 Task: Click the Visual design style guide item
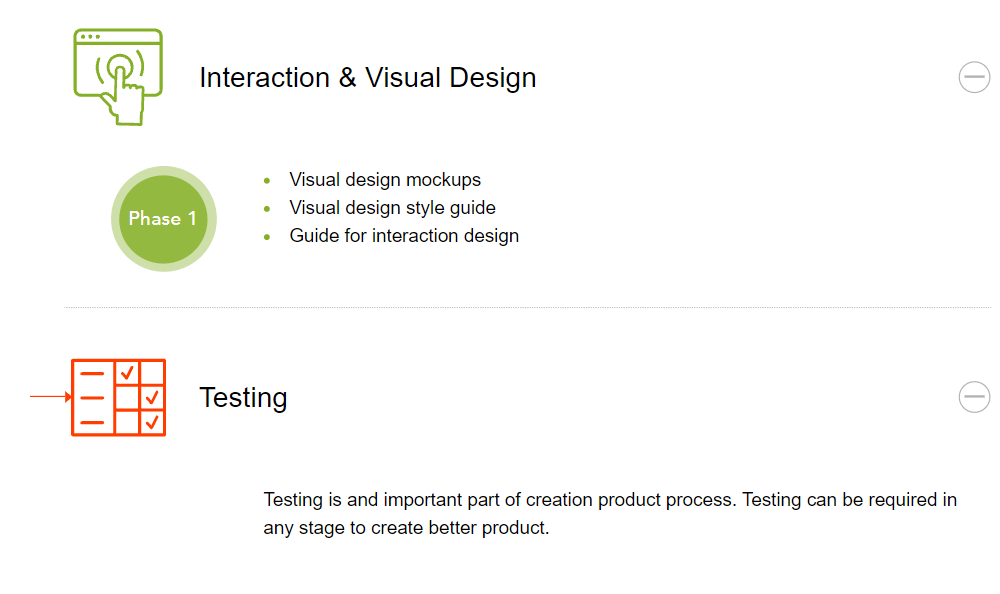[392, 208]
